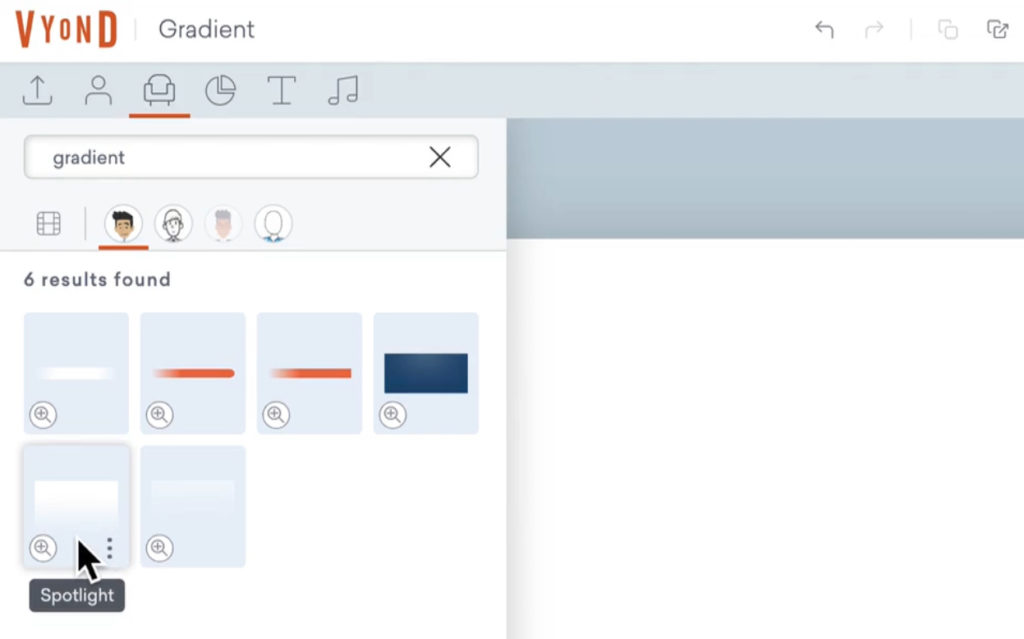
Task: Open the Chart tool icon
Action: 220,90
